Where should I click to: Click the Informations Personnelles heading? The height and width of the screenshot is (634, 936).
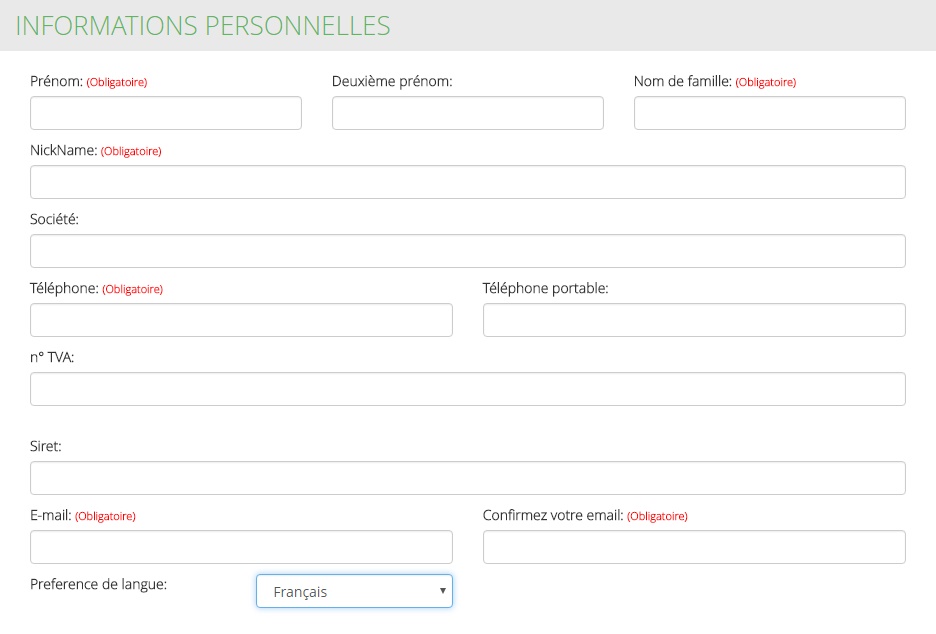pyautogui.click(x=203, y=26)
